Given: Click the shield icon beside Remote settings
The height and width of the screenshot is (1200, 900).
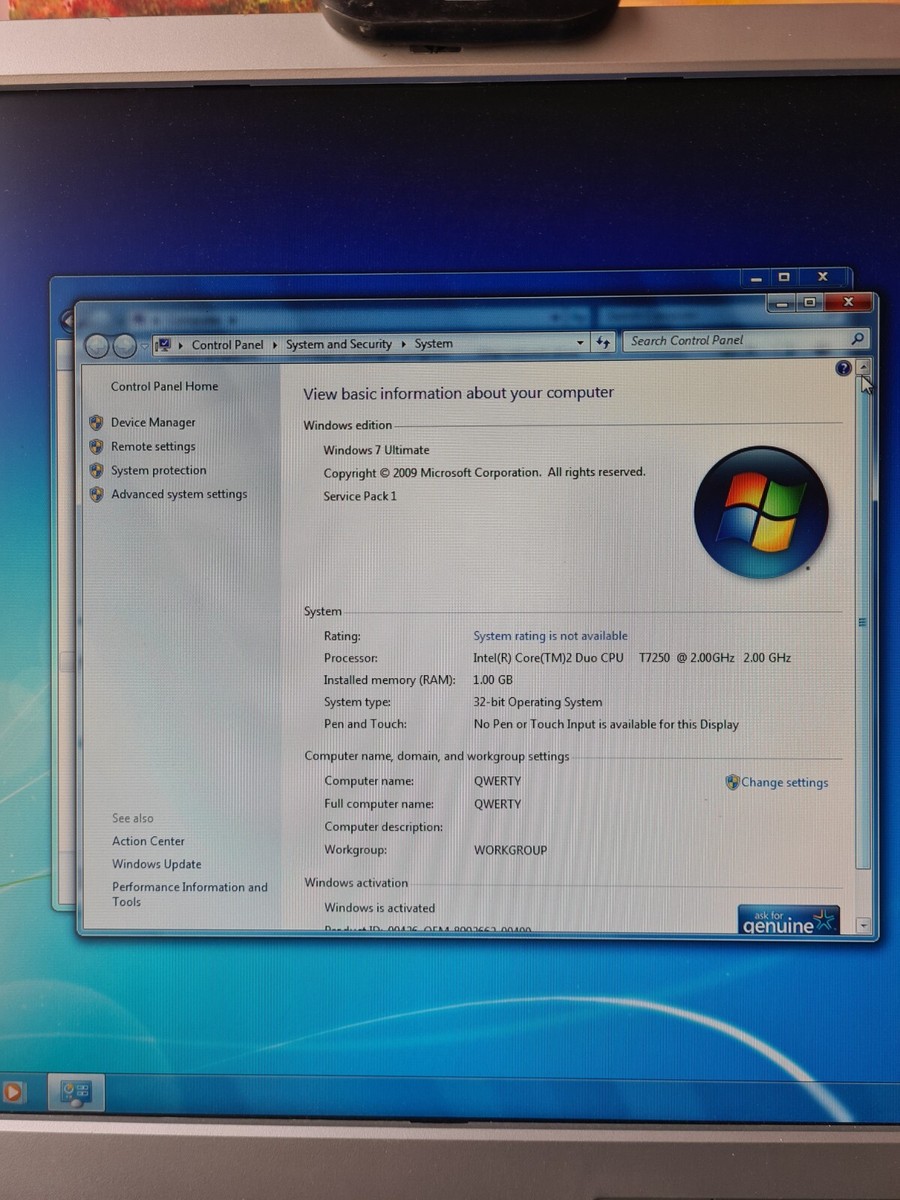Looking at the screenshot, I should (96, 447).
